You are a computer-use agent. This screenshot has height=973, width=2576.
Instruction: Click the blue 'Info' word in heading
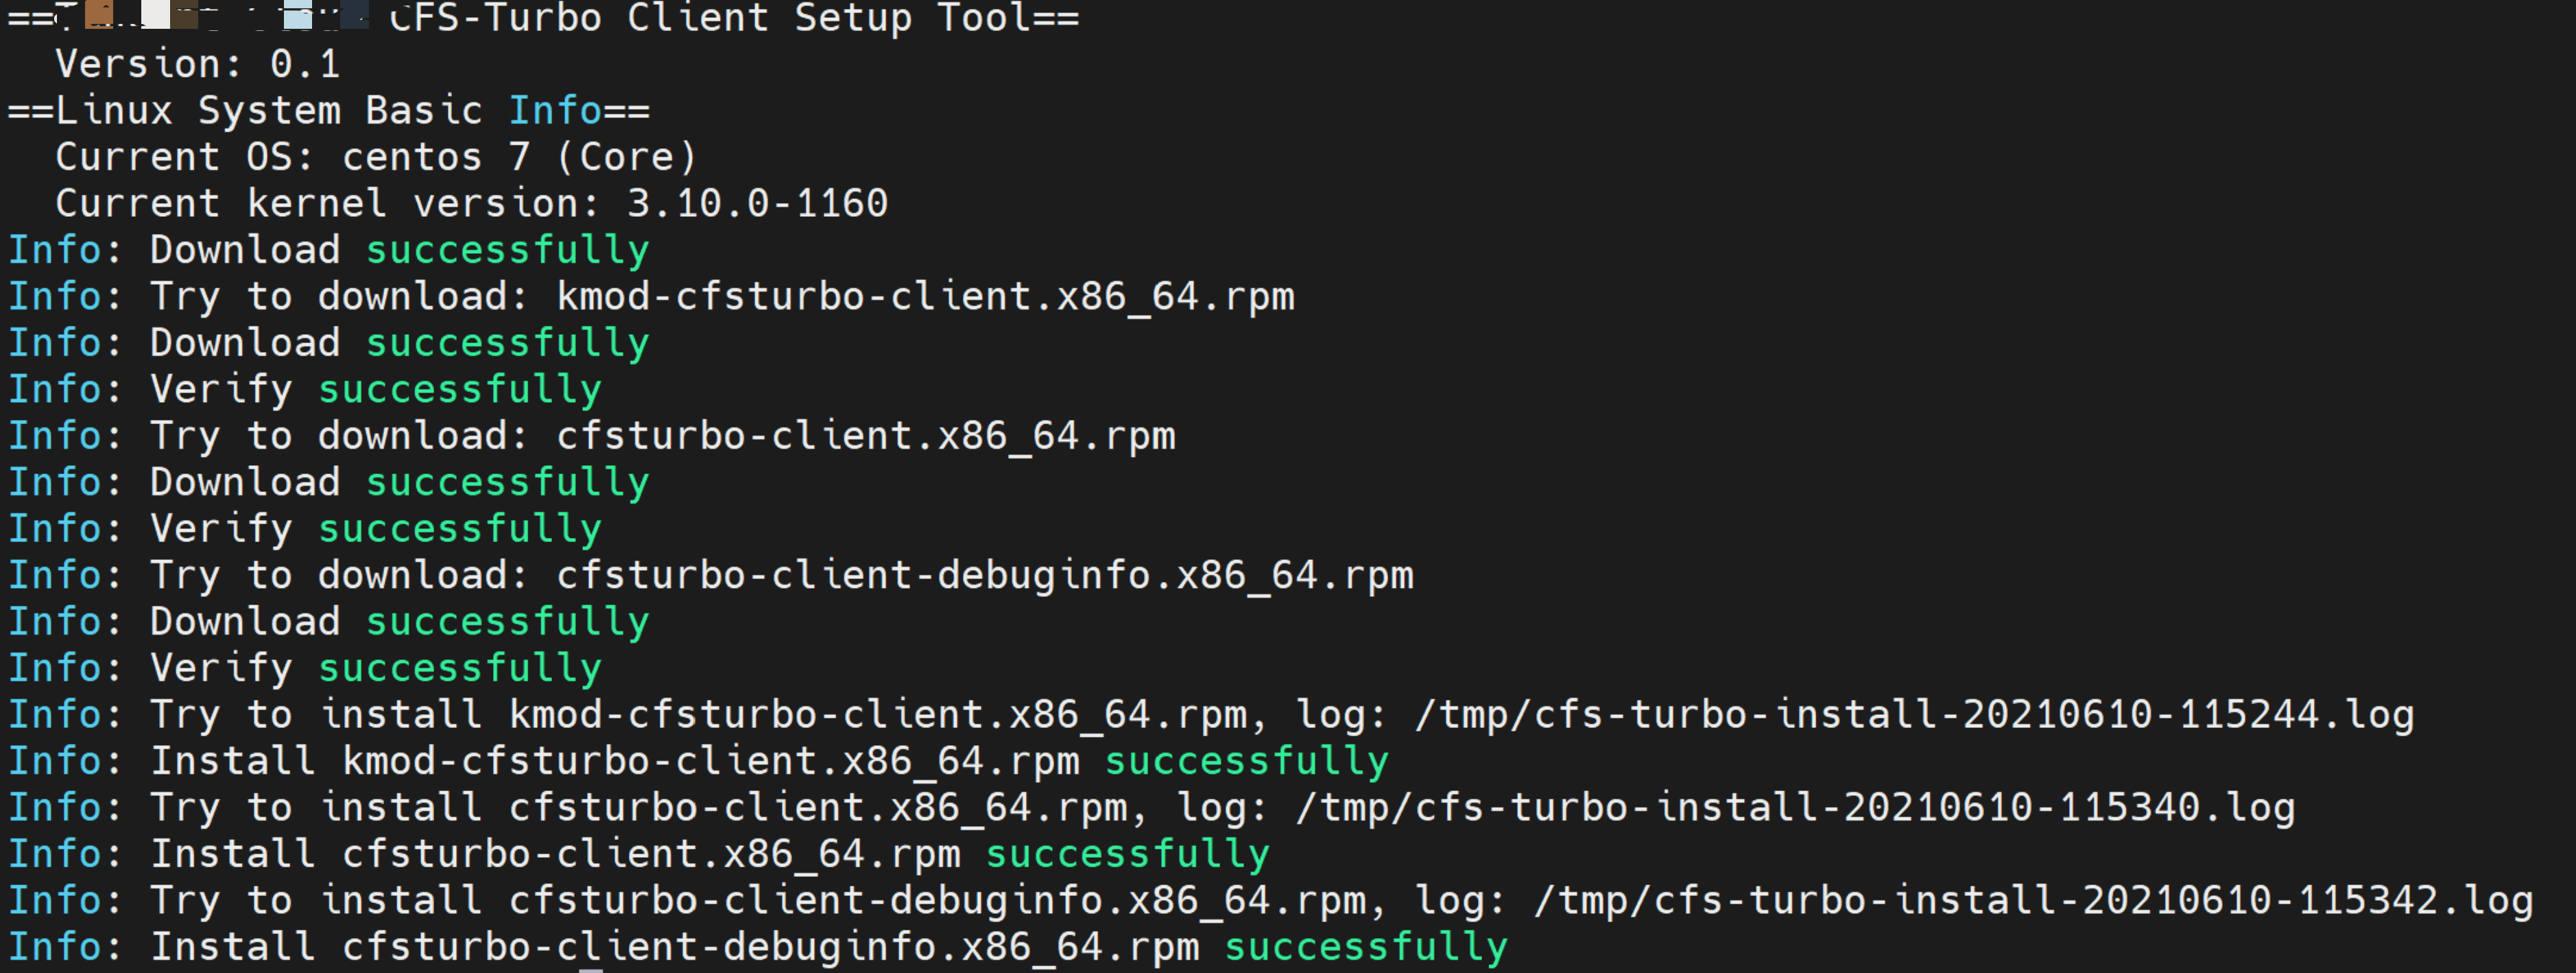555,111
